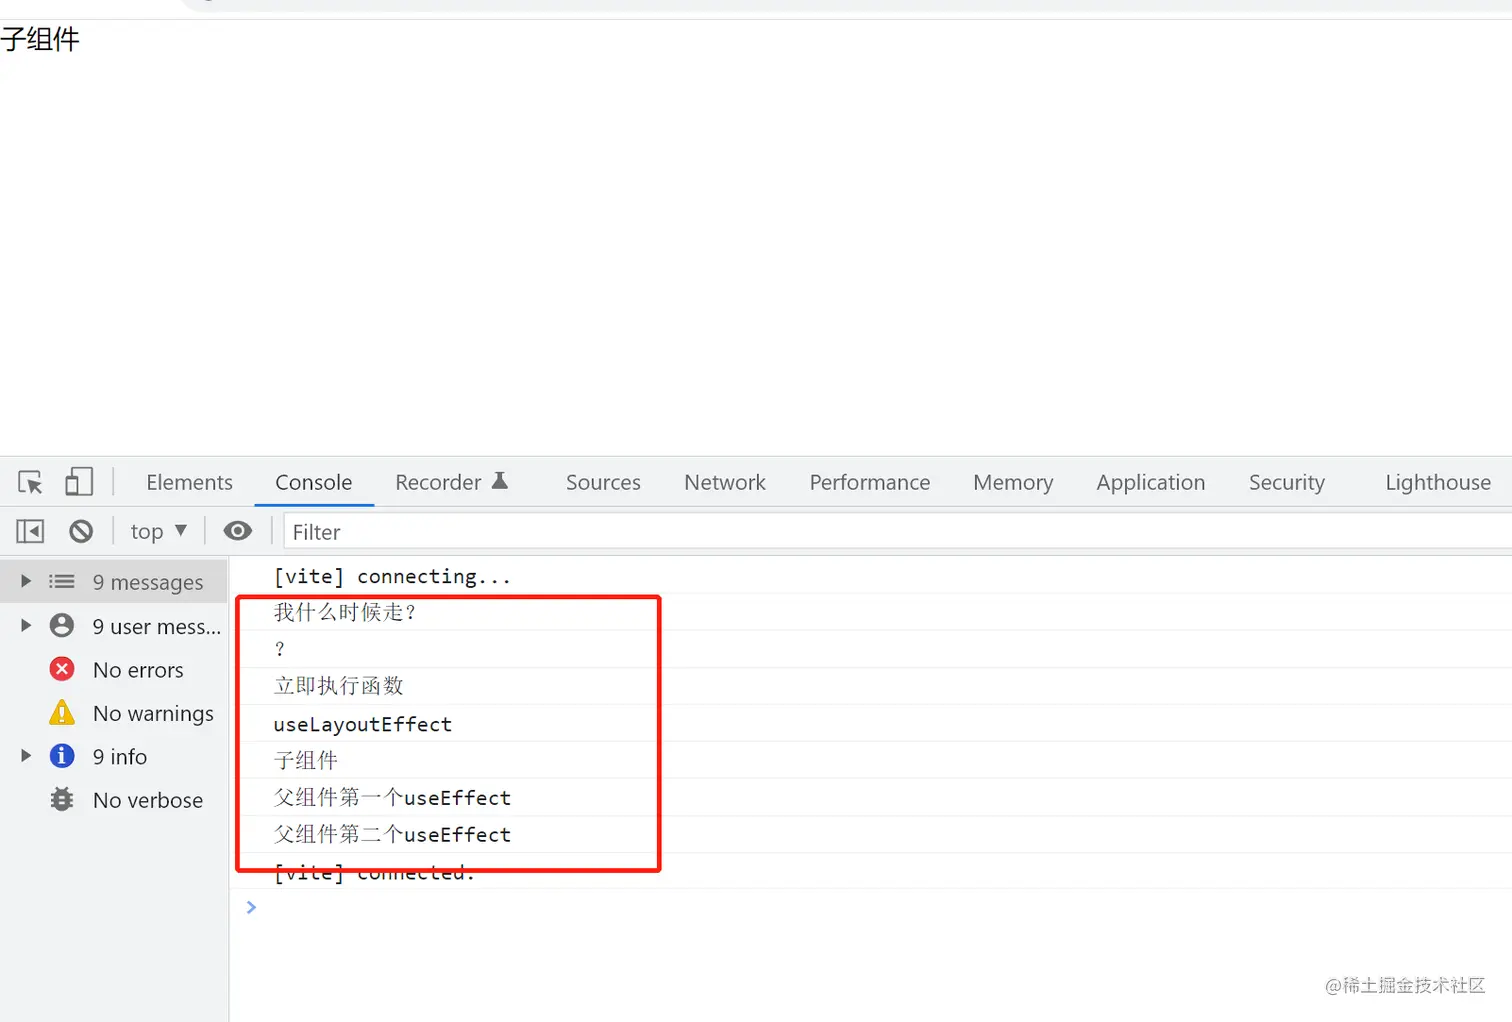1512x1022 pixels.
Task: Clear the console with the ban icon
Action: 81,531
